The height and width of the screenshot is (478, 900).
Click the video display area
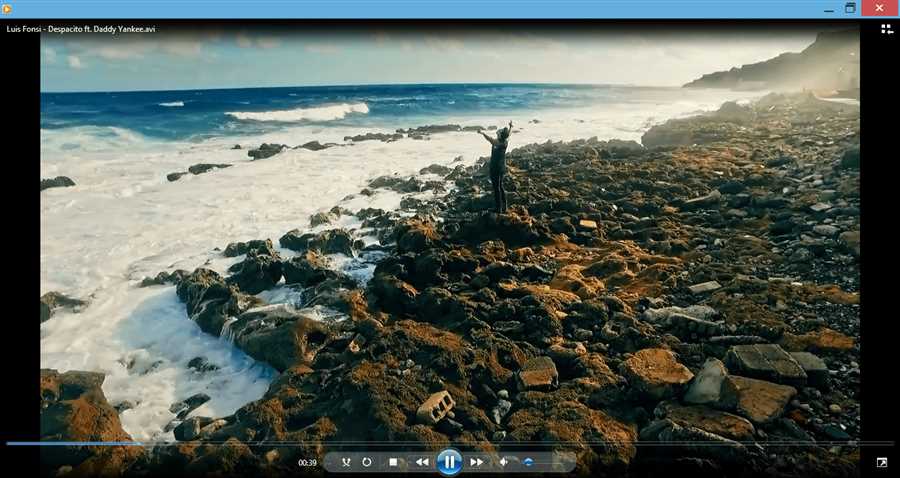450,240
